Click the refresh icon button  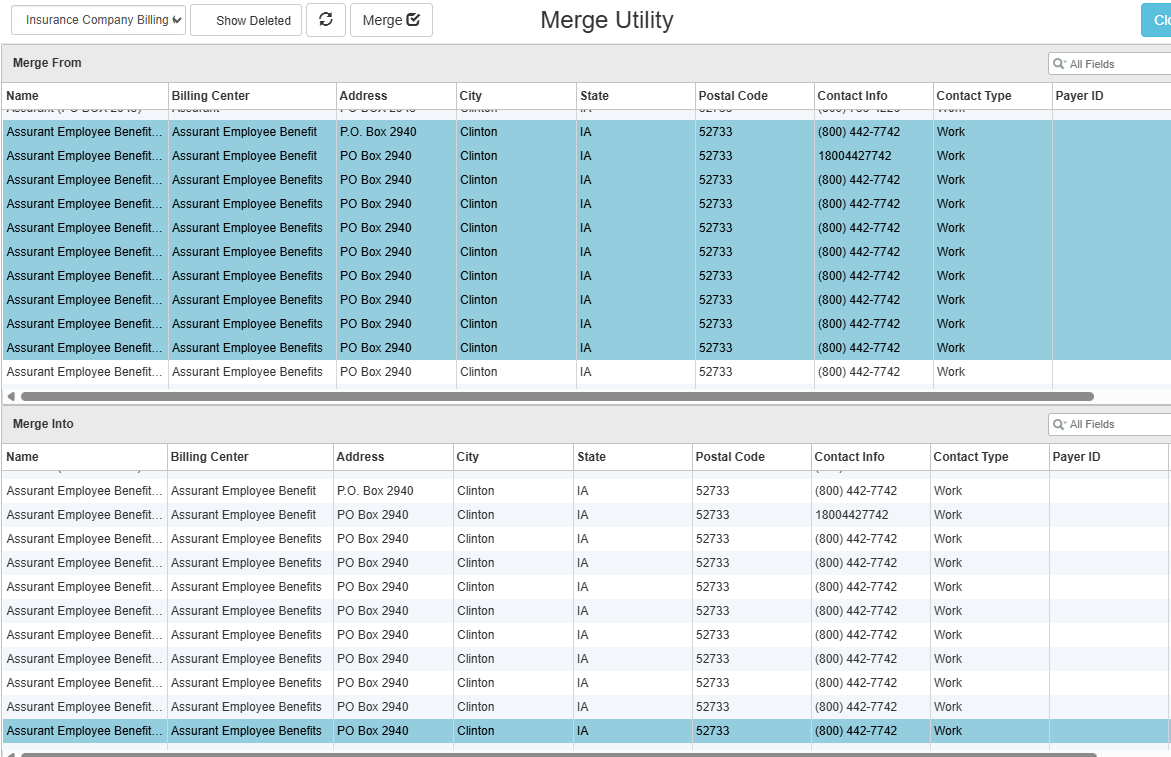point(326,20)
